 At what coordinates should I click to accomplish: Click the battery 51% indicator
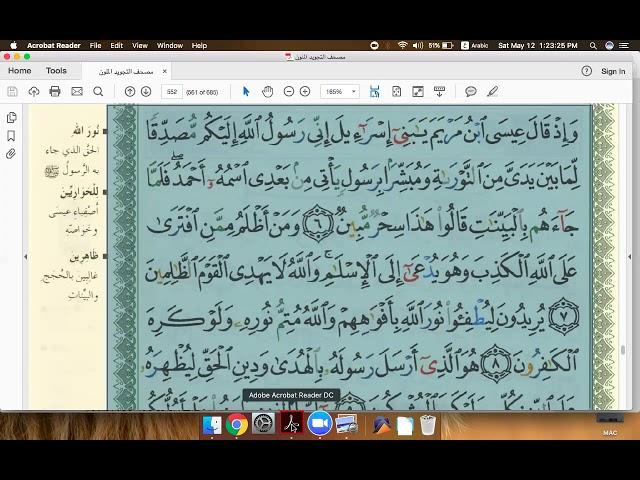click(x=441, y=45)
